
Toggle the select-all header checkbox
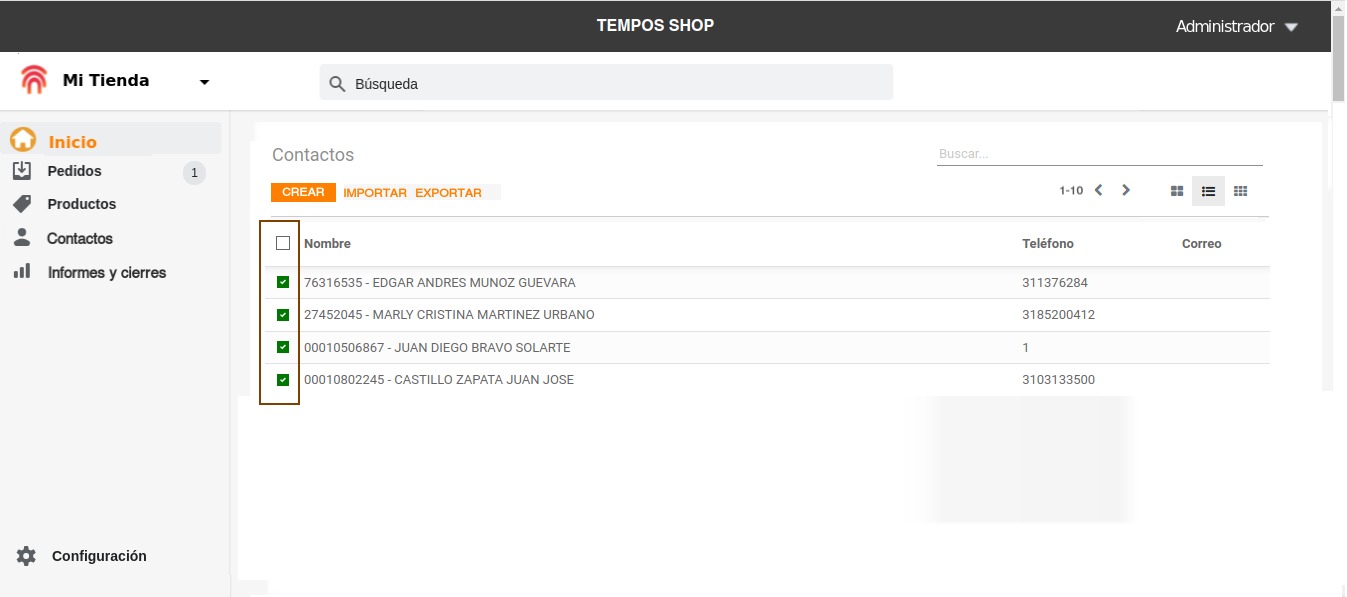pyautogui.click(x=283, y=243)
